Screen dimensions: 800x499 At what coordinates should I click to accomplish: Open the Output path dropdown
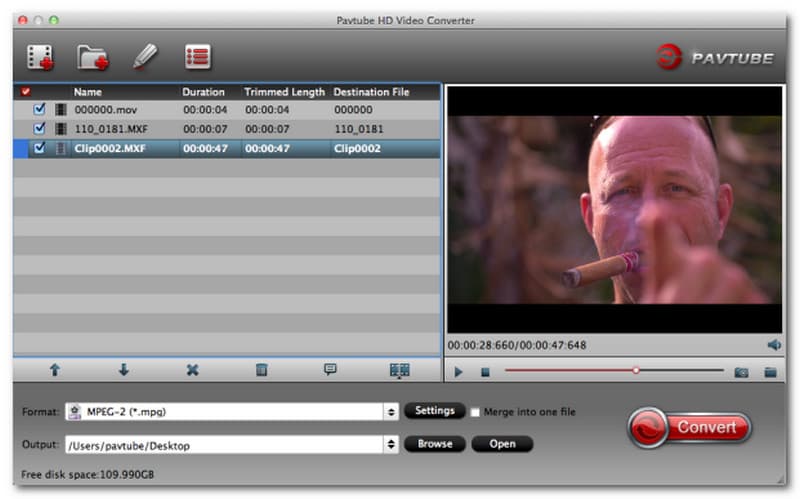tap(391, 444)
